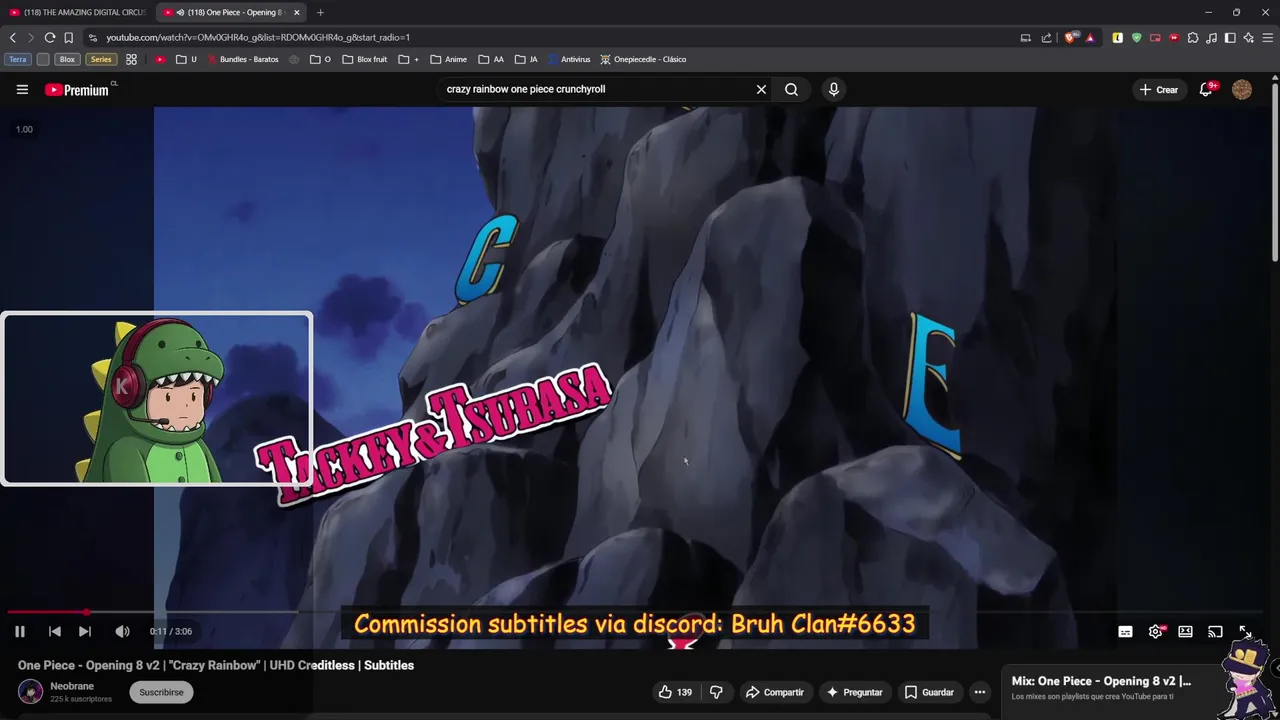This screenshot has height=720, width=1280.
Task: Open picture-in-picture extension icon
Action: point(1155,37)
